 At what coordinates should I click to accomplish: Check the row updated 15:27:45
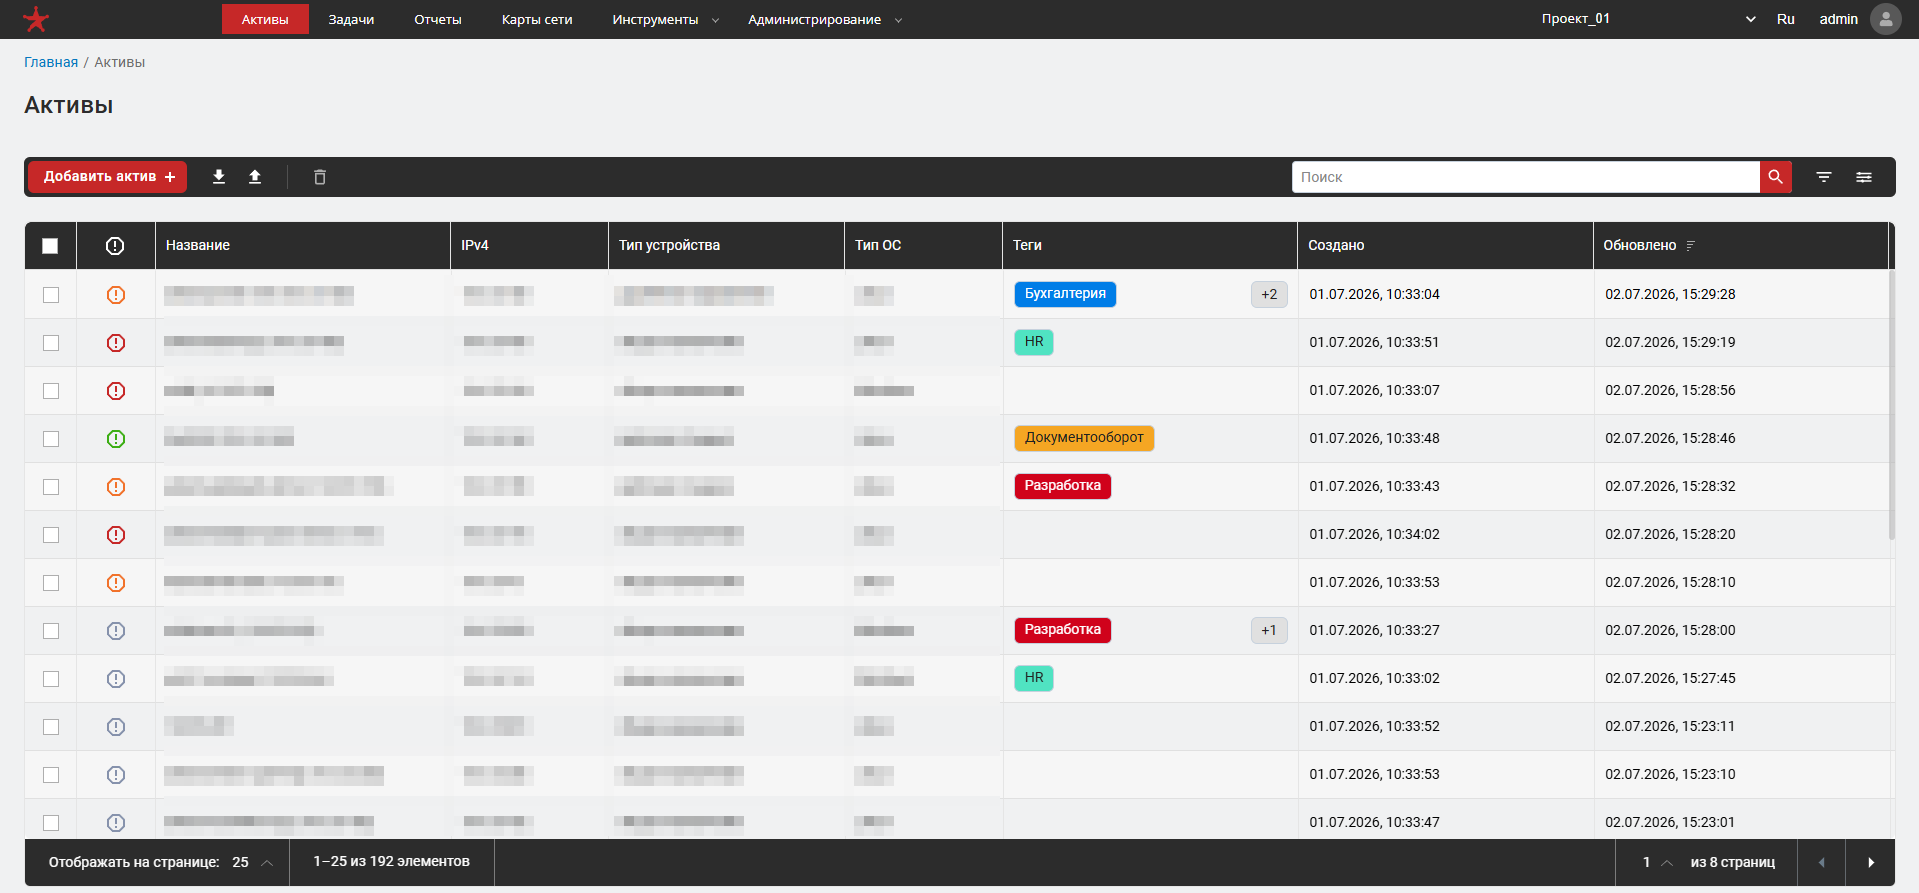51,679
